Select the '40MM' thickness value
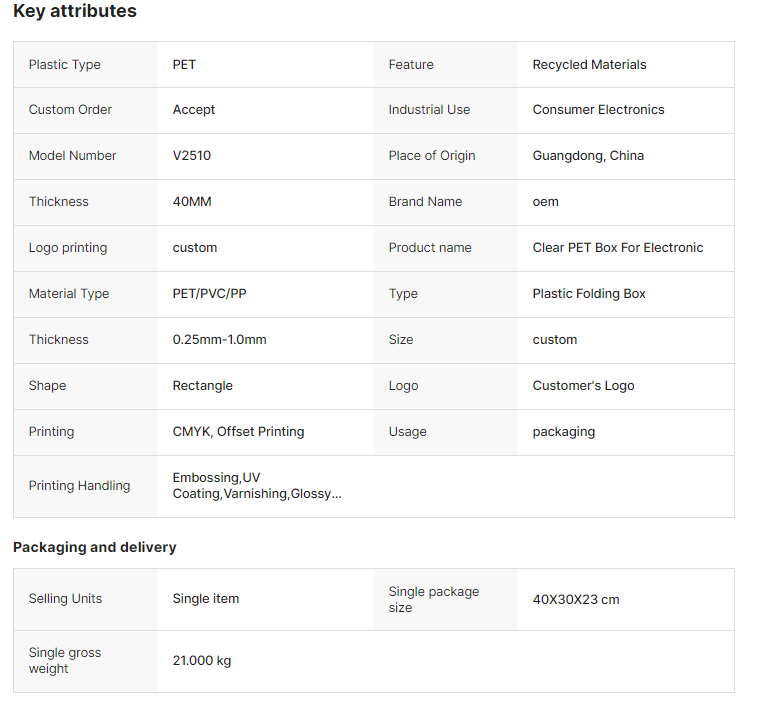 click(192, 202)
